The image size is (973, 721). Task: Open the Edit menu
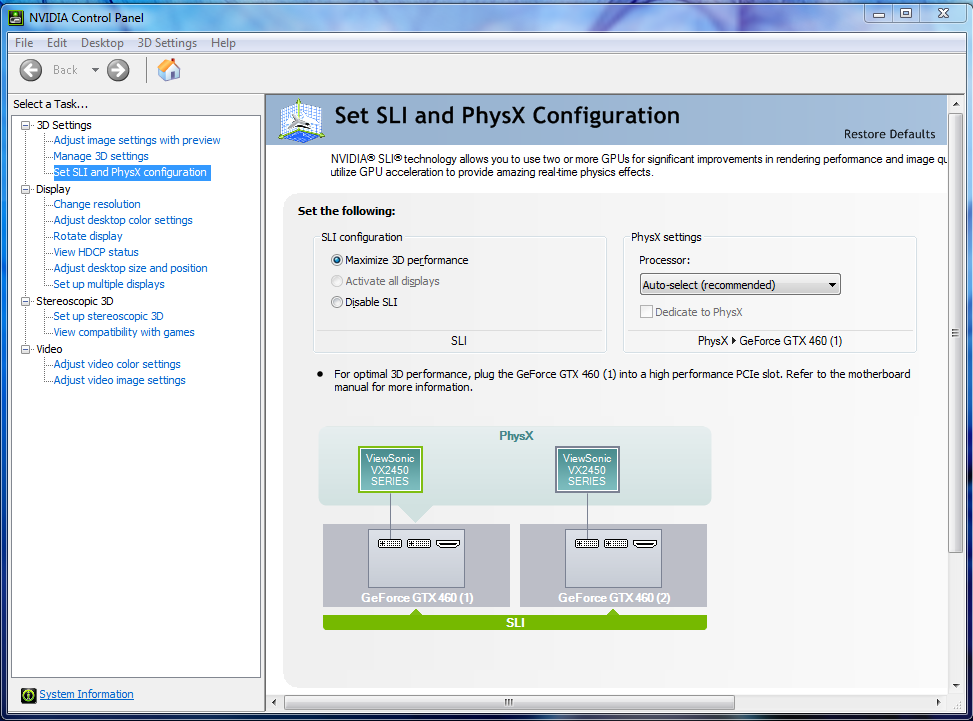pos(57,43)
